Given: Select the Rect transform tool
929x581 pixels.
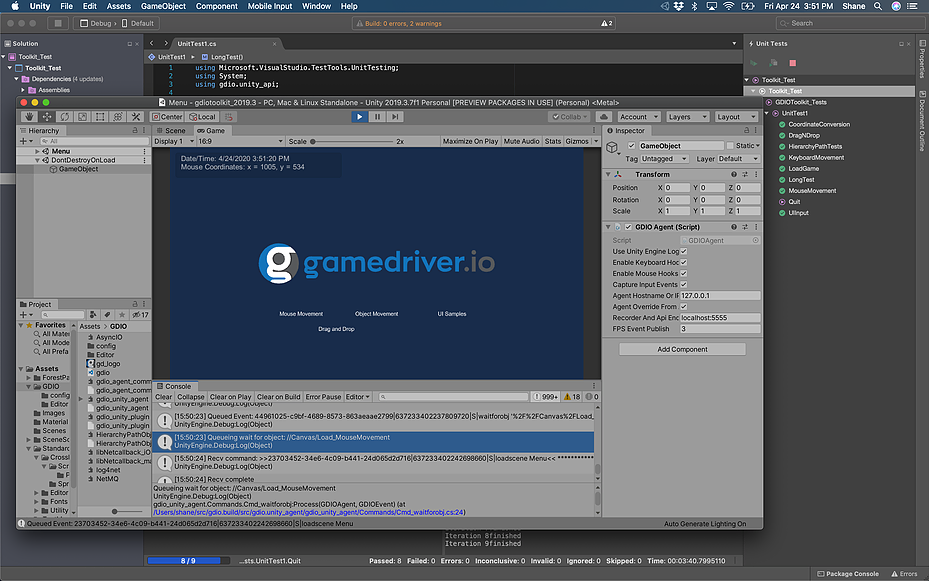Looking at the screenshot, I should tap(99, 117).
